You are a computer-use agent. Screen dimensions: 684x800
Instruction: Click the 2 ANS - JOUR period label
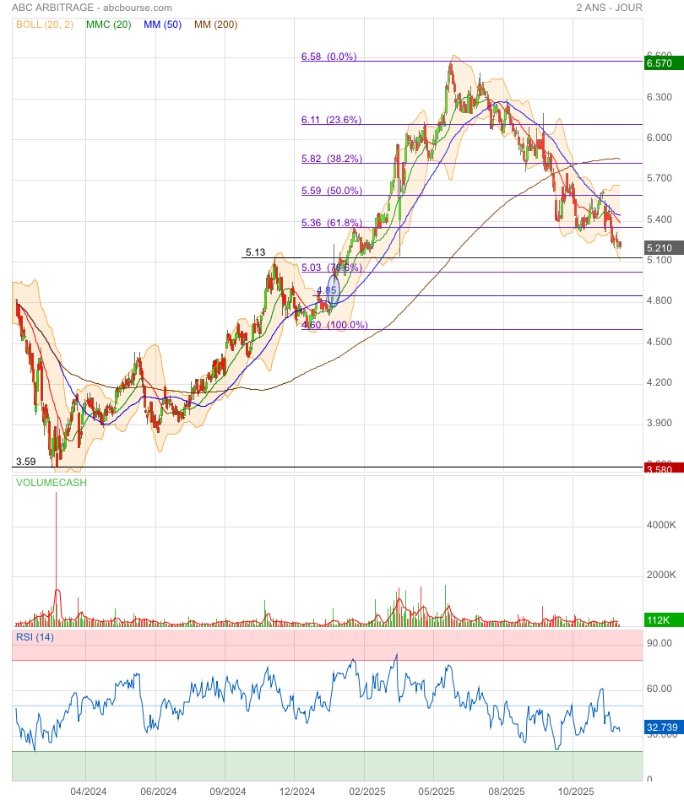pyautogui.click(x=609, y=8)
